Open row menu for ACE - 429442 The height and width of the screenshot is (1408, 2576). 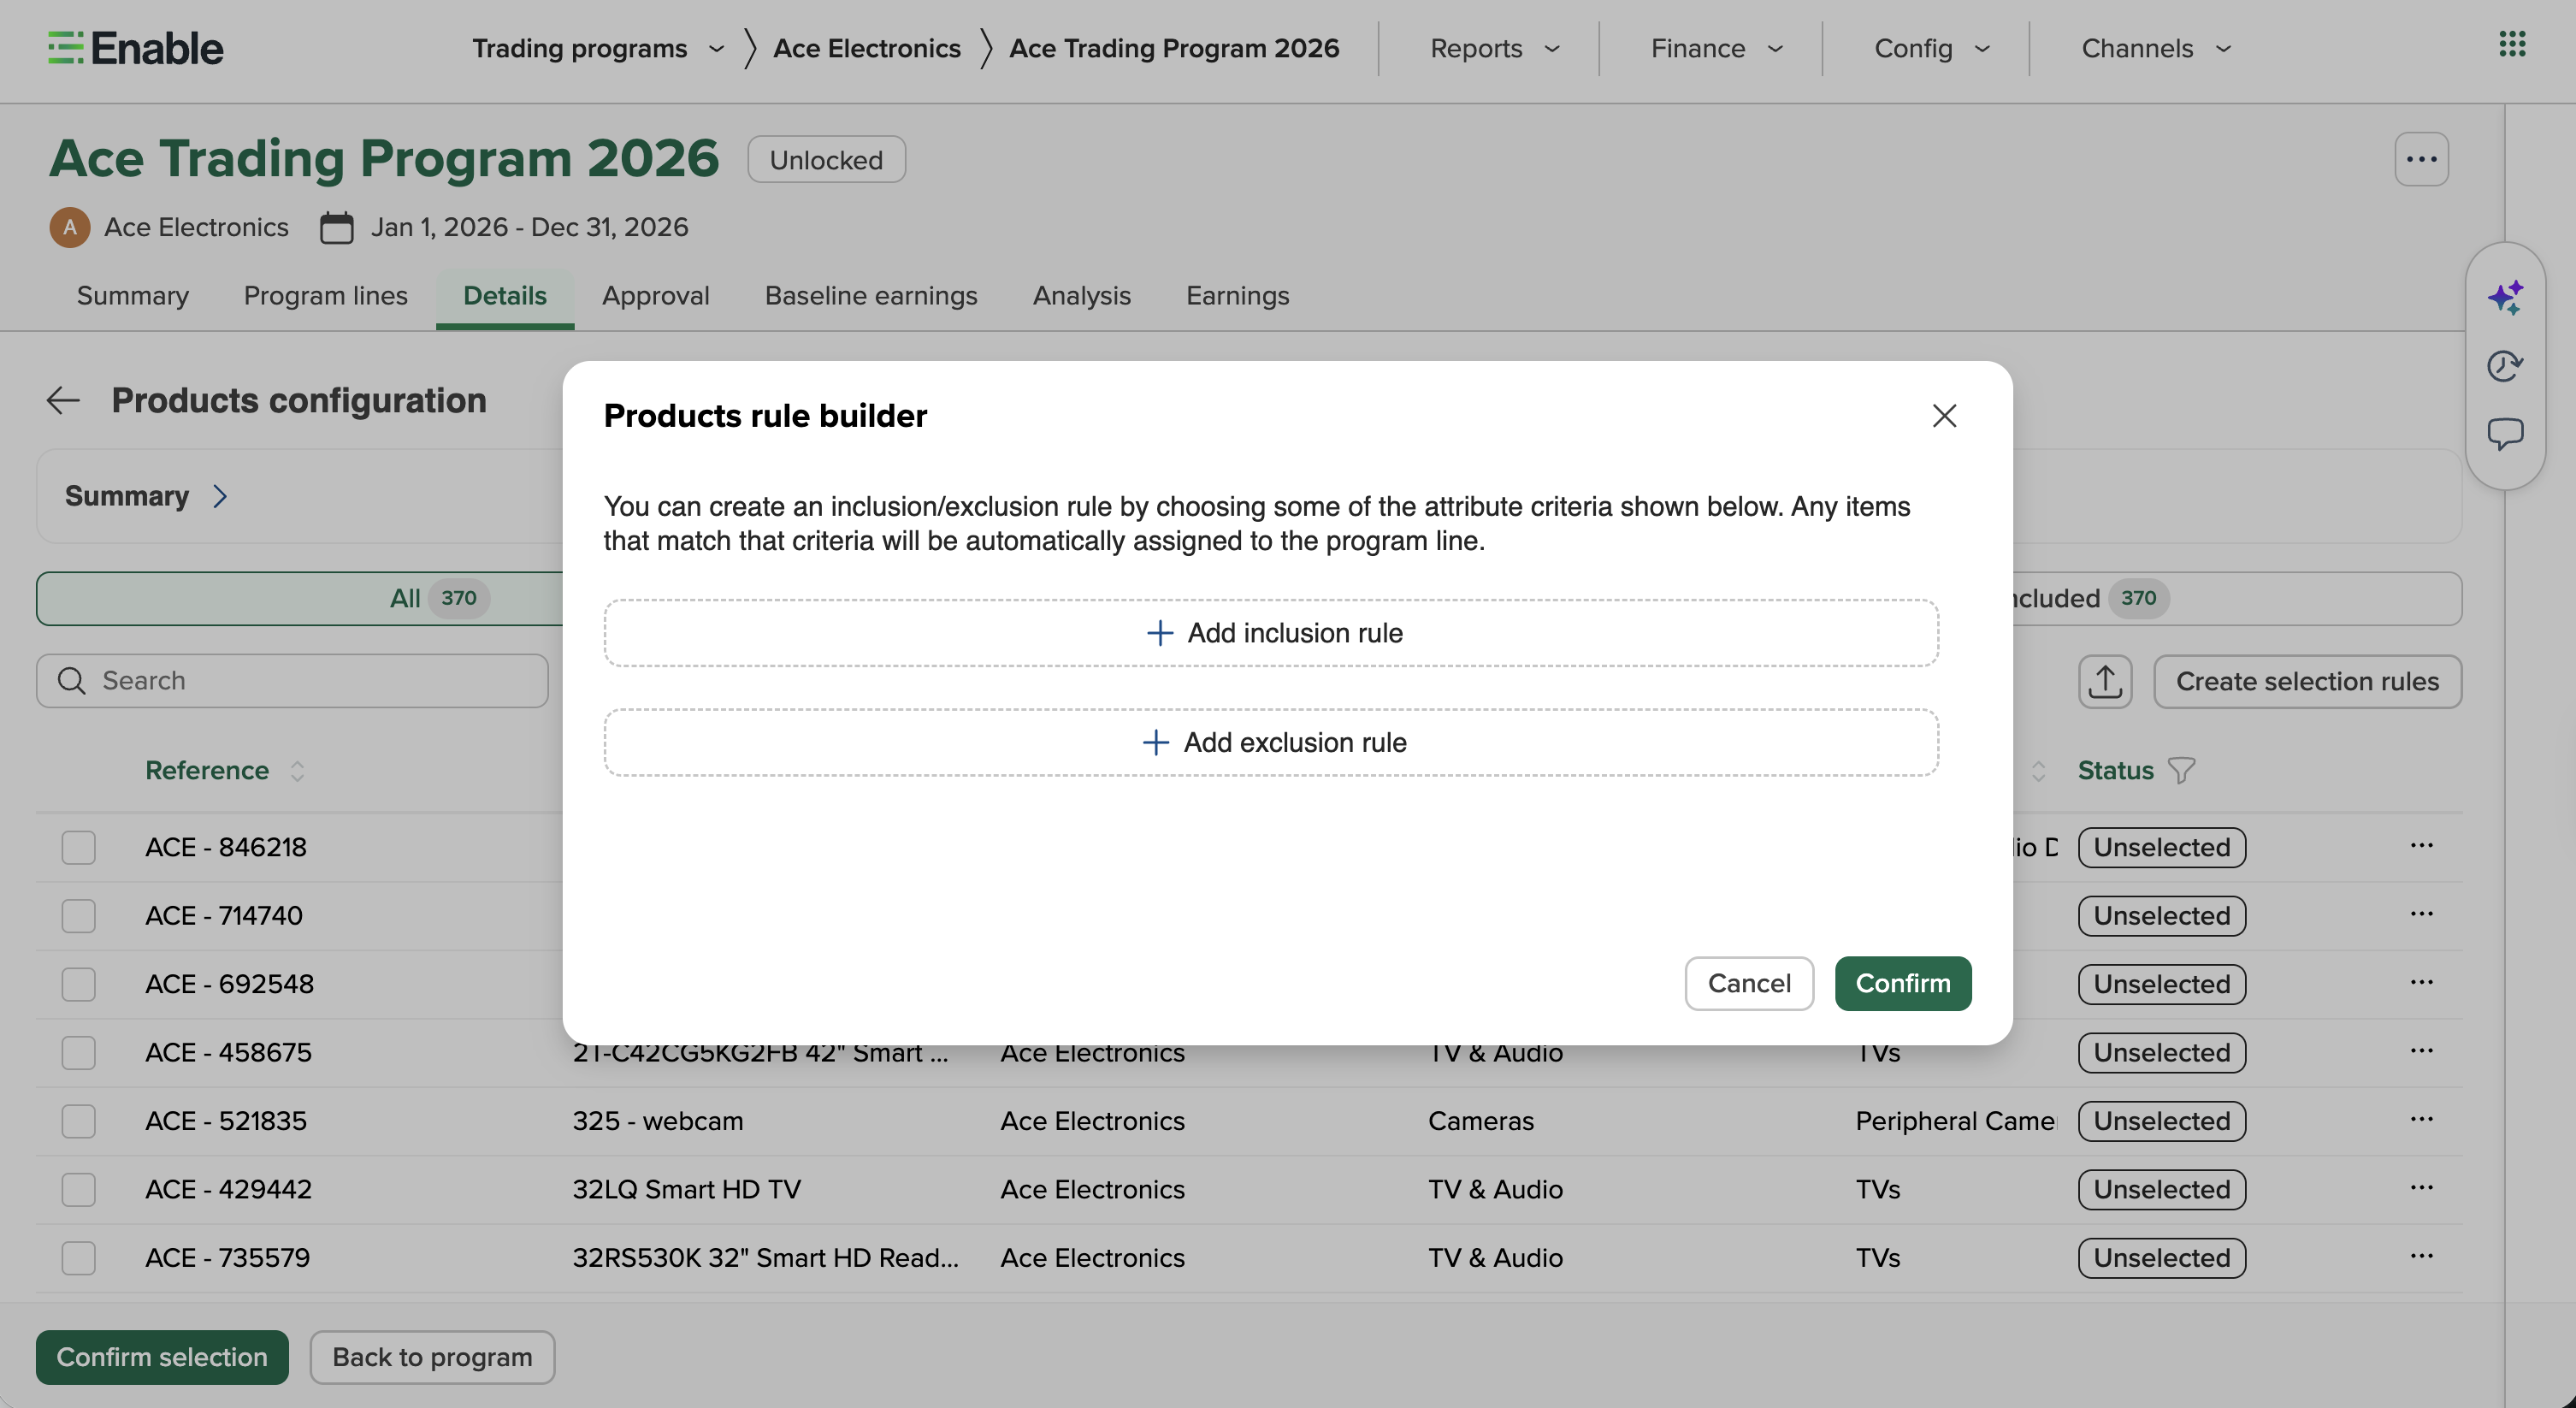coord(2421,1188)
